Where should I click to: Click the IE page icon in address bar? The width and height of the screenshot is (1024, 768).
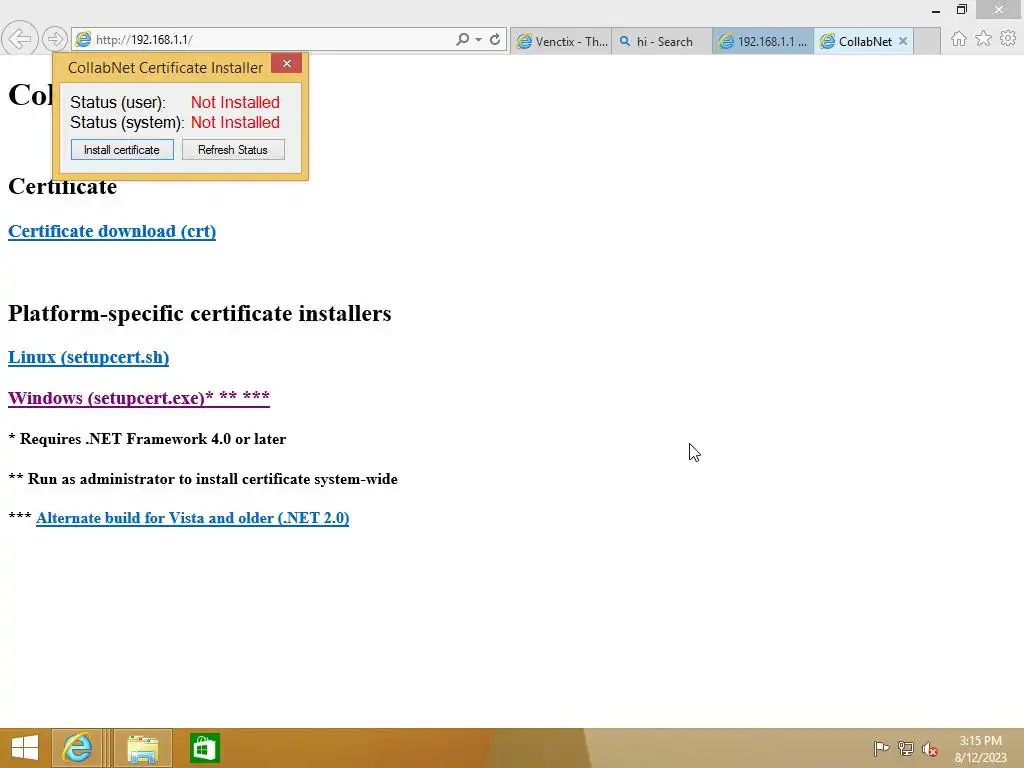[x=83, y=39]
